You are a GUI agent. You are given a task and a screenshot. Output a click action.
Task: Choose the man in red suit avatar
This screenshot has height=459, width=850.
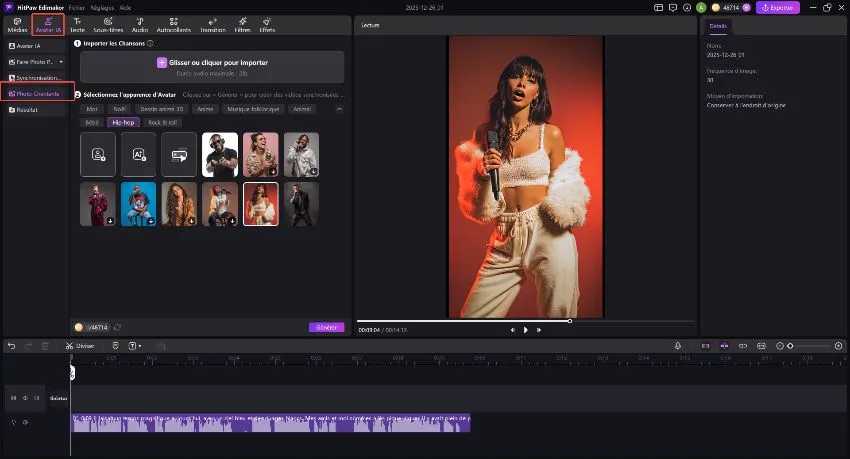98,204
